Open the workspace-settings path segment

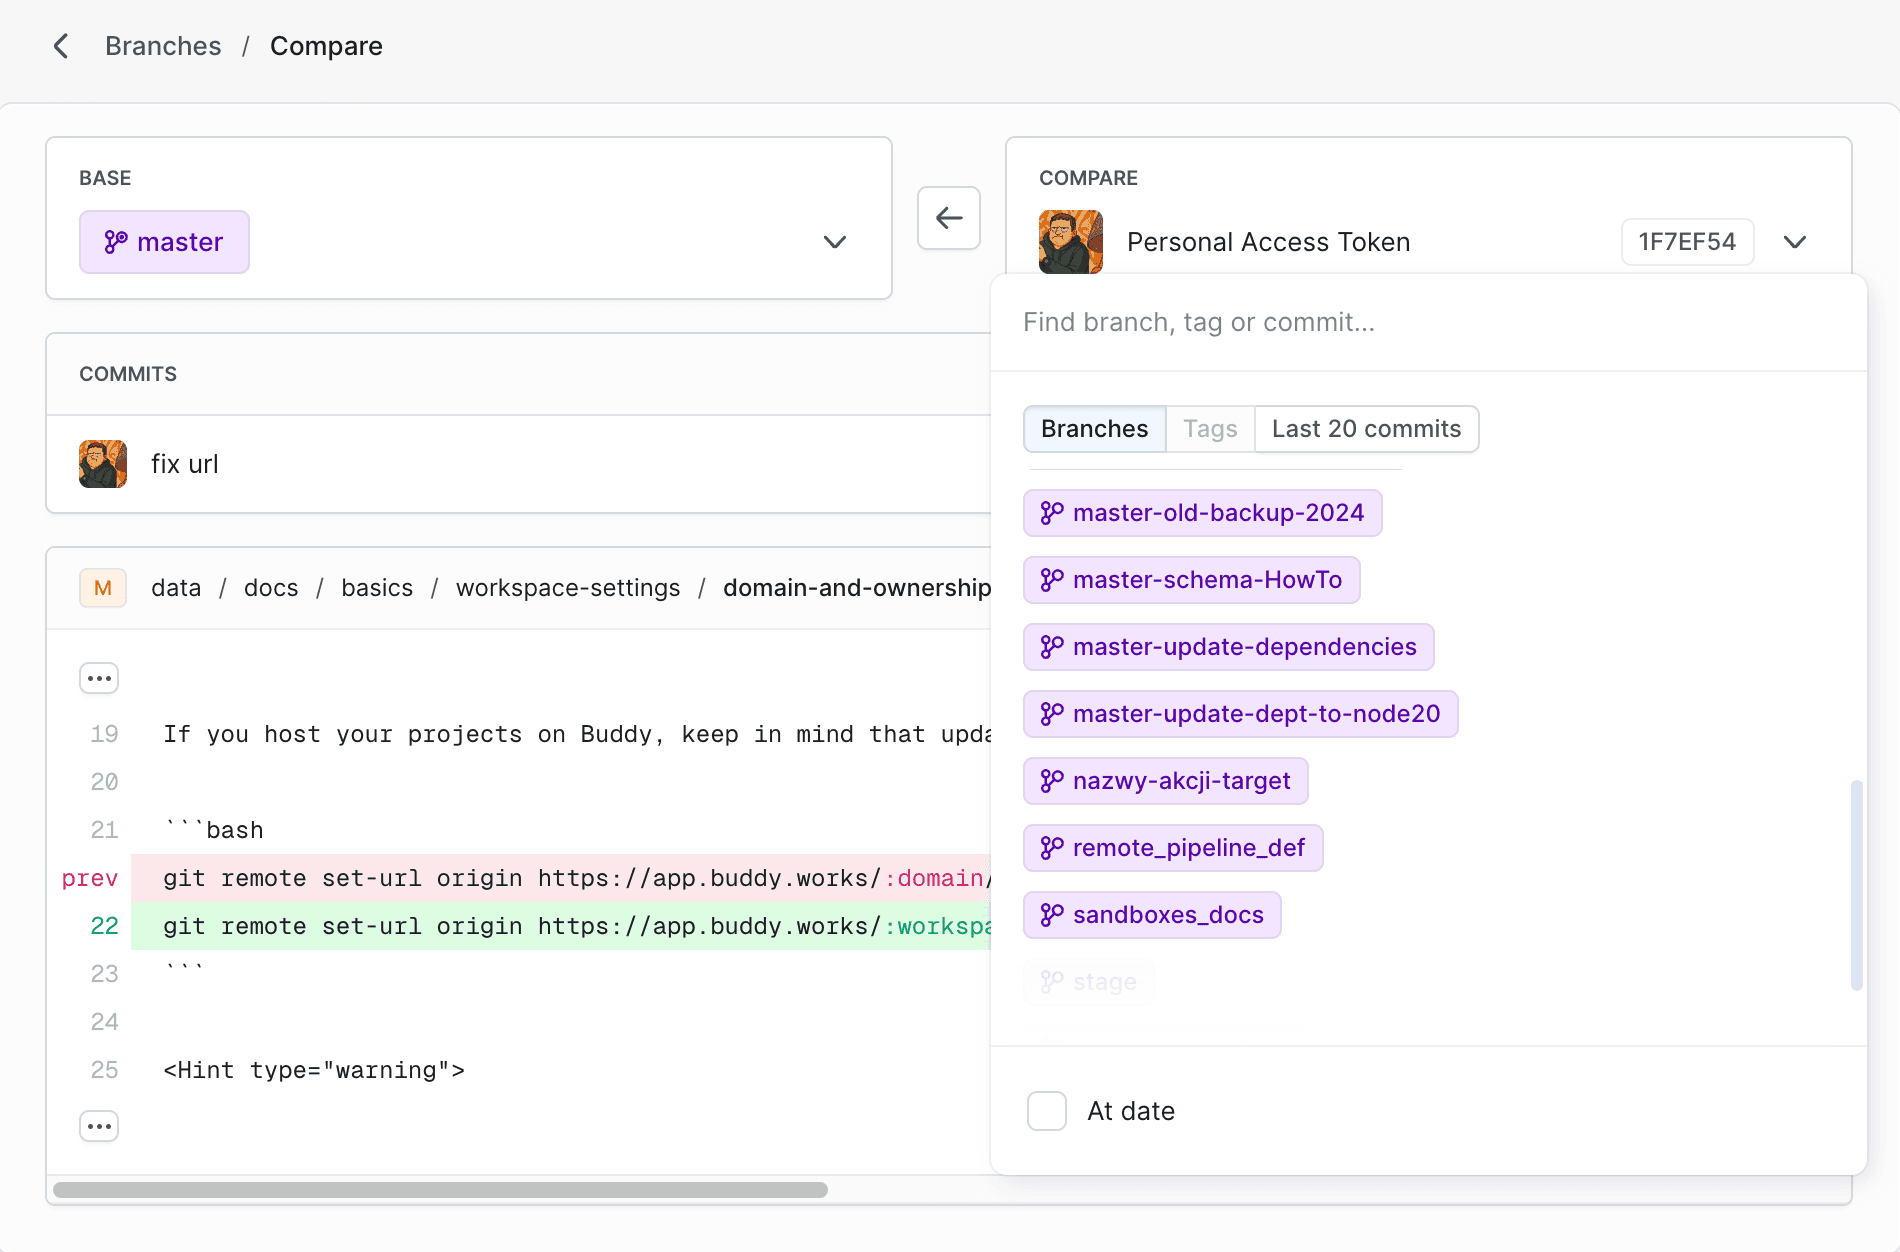(568, 588)
